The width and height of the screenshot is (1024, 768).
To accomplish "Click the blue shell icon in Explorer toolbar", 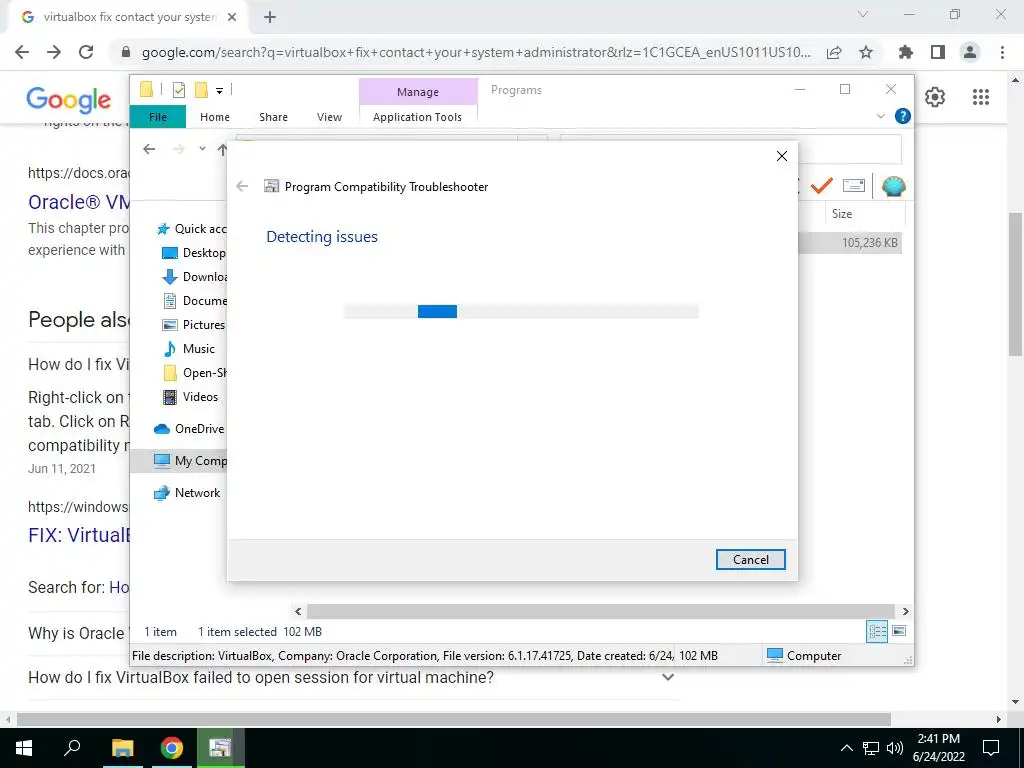I will [893, 186].
